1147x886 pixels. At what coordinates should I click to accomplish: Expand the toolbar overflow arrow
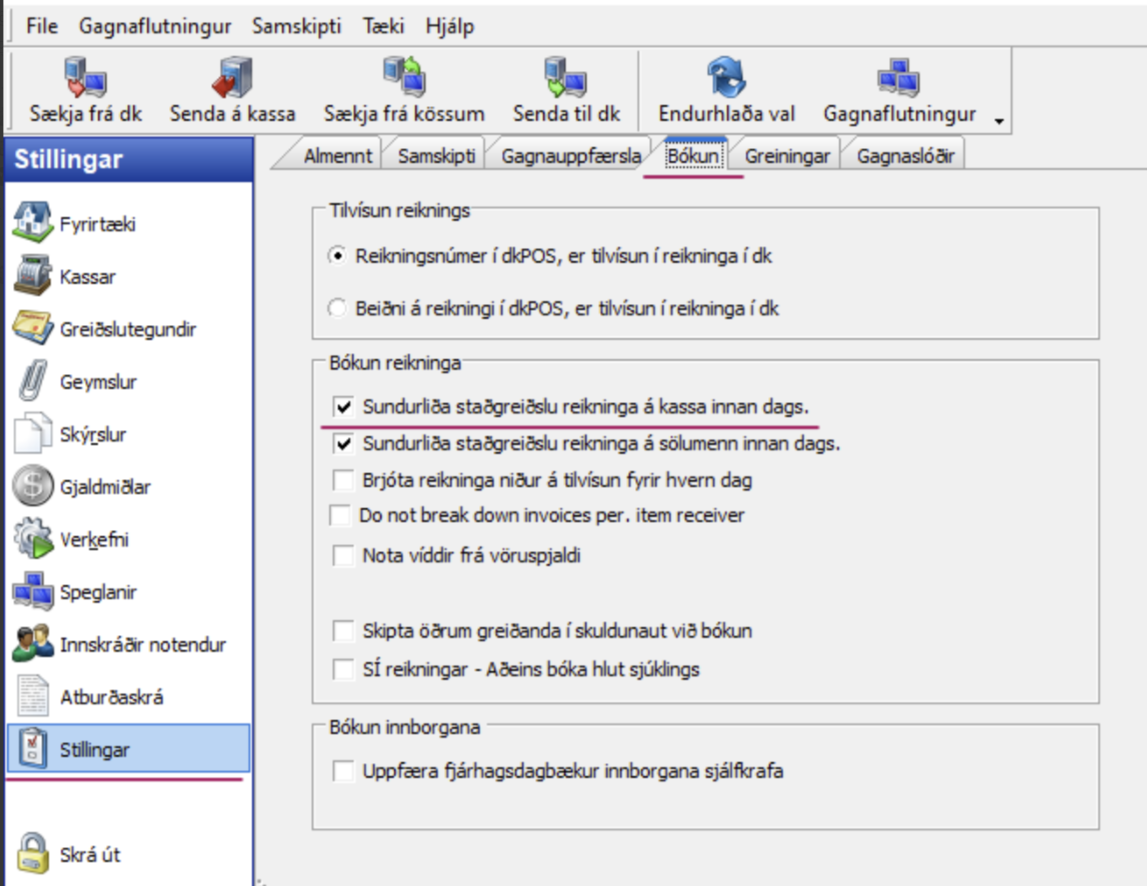click(999, 121)
